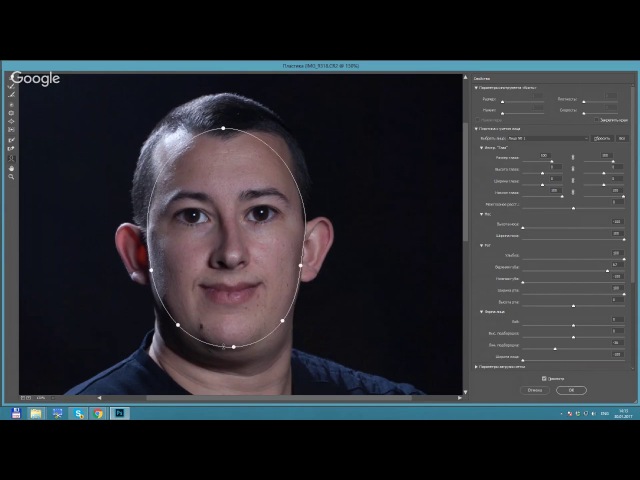Screen dimensions: 640x480
Task: Toggle the Eye Size link icon
Action: coord(573,157)
